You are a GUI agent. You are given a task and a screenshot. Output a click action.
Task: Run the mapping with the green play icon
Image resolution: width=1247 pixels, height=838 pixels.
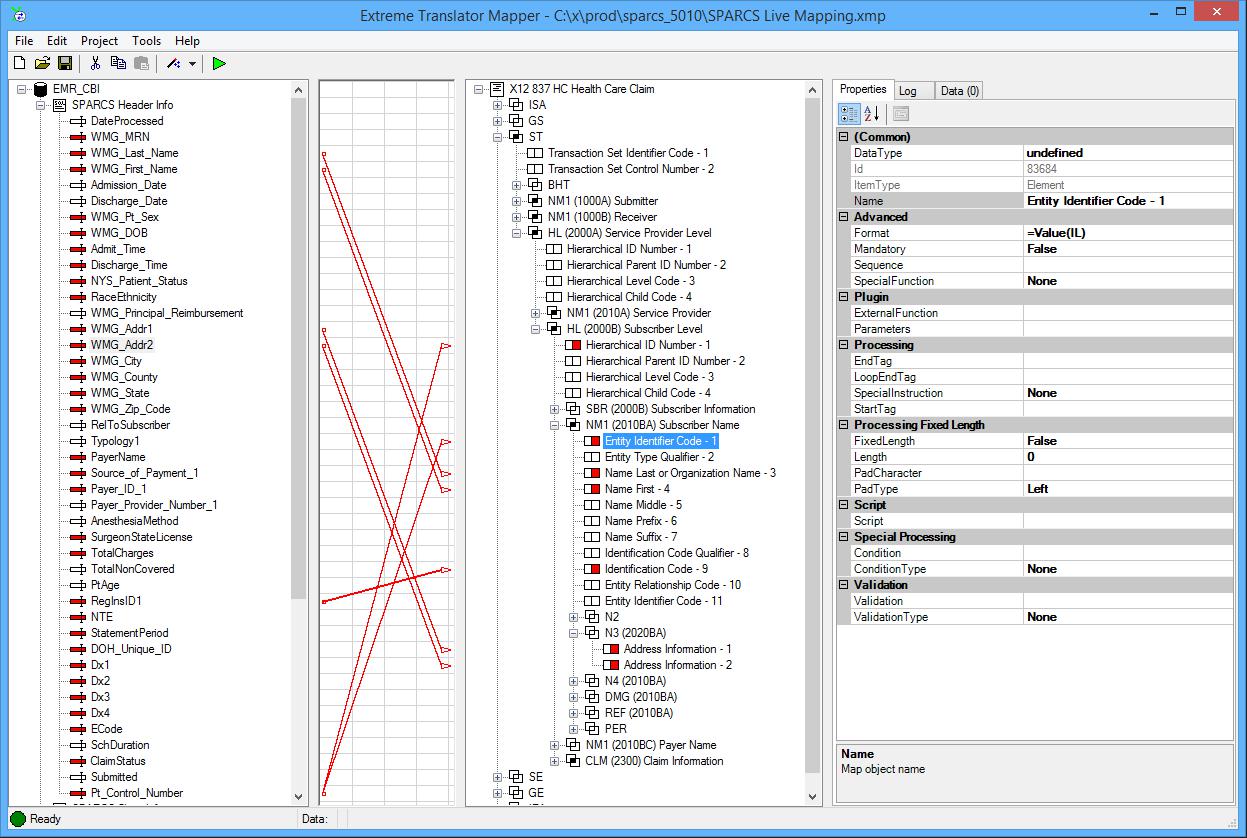point(219,63)
